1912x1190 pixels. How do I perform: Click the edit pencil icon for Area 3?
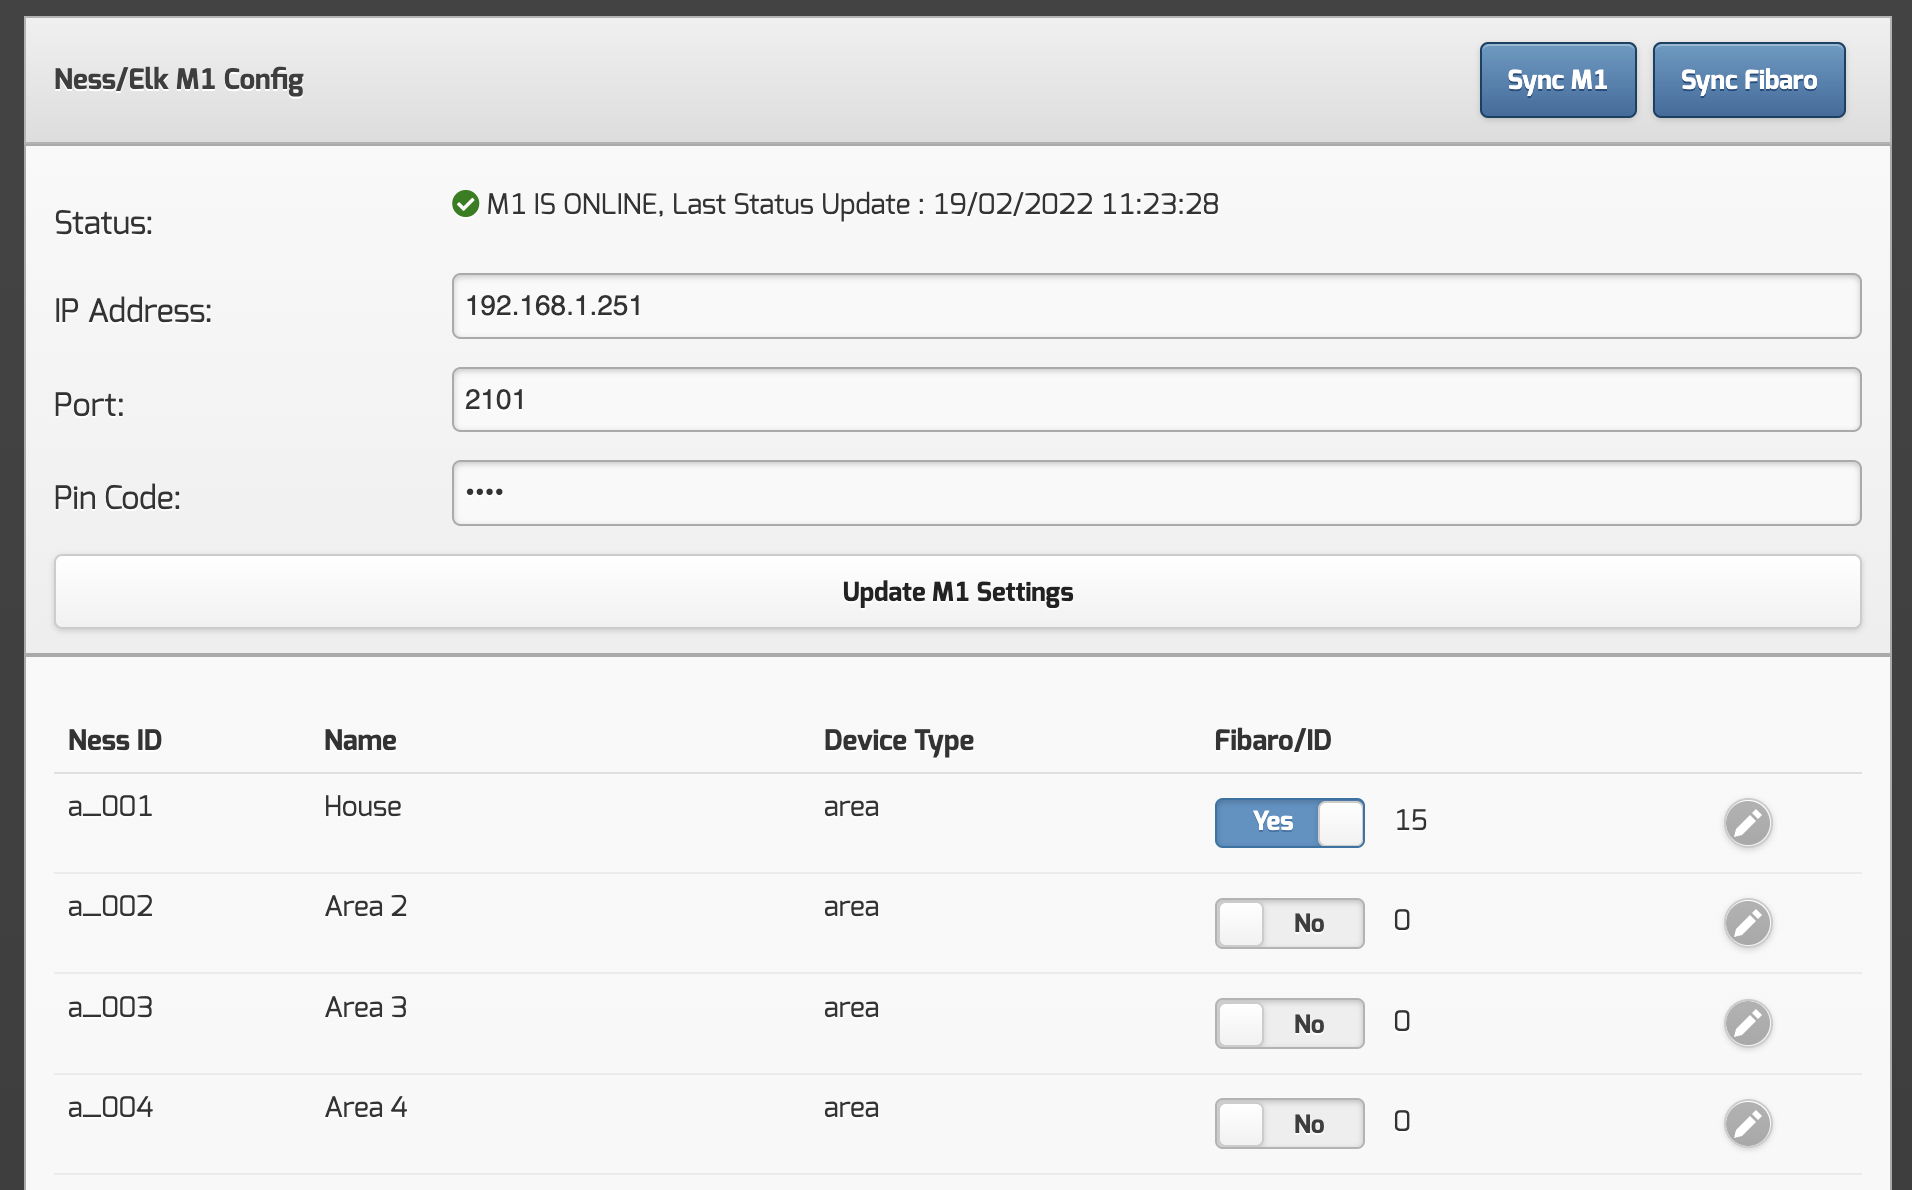click(1747, 1023)
